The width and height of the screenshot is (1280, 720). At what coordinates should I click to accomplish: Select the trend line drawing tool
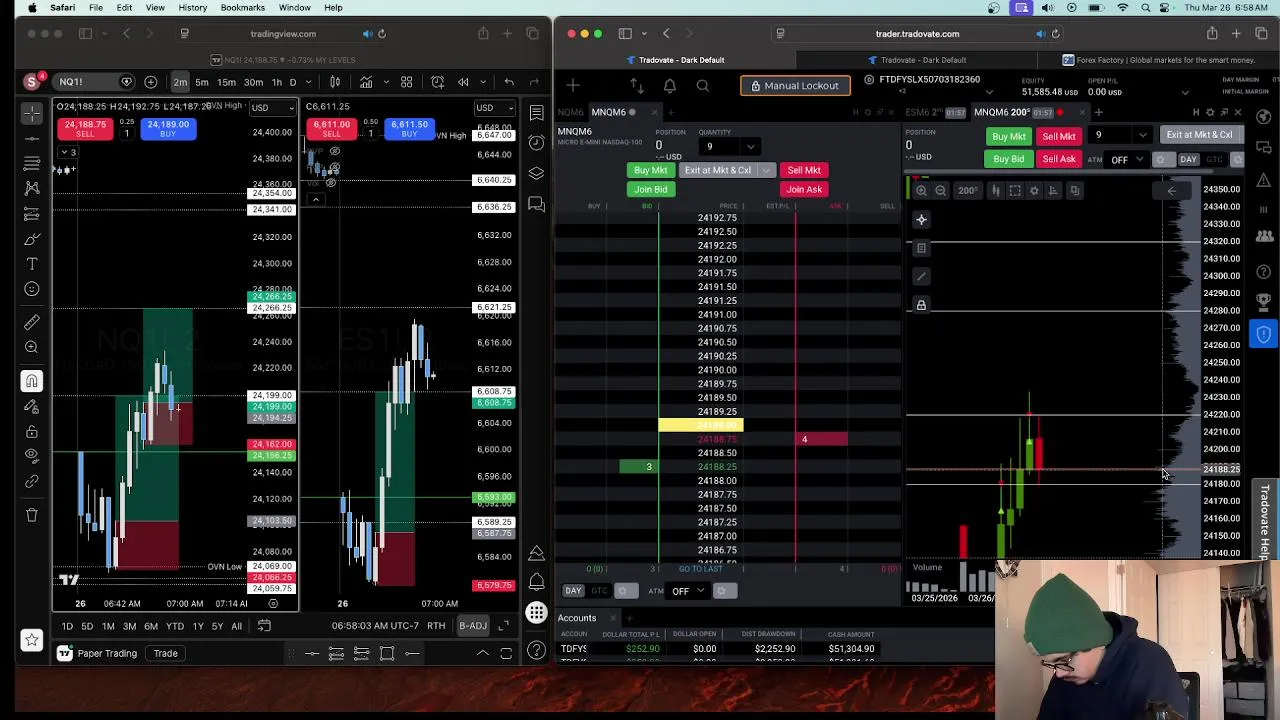(x=32, y=138)
